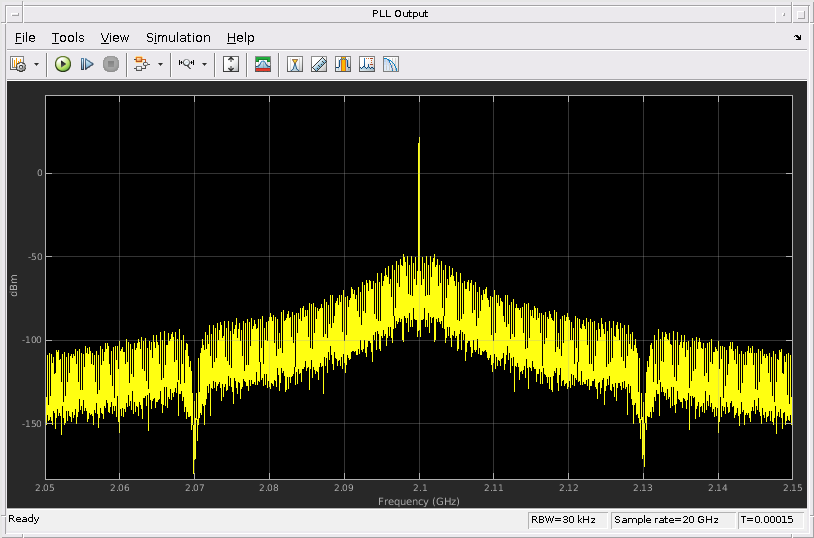Click the 2.1 x-axis tick label

(x=419, y=488)
